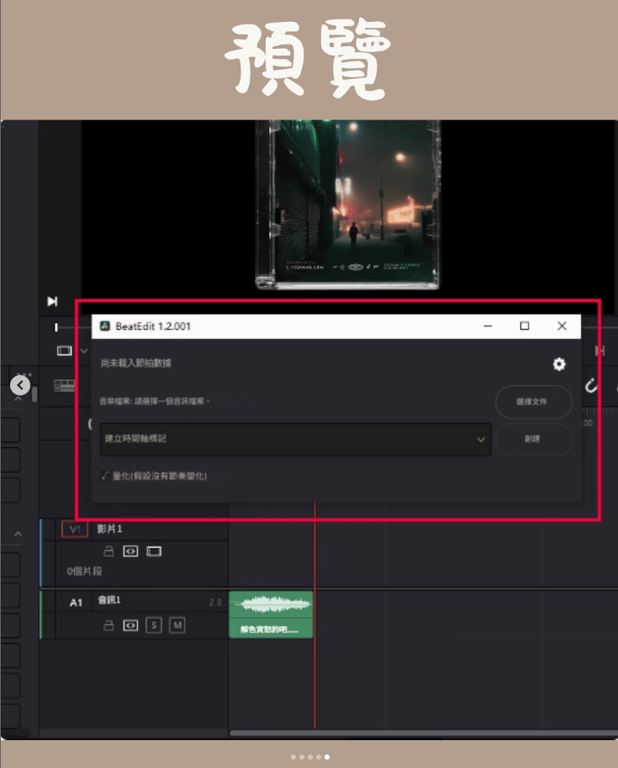Image resolution: width=618 pixels, height=768 pixels.
Task: Maximize the BeatEdit window
Action: (x=524, y=326)
